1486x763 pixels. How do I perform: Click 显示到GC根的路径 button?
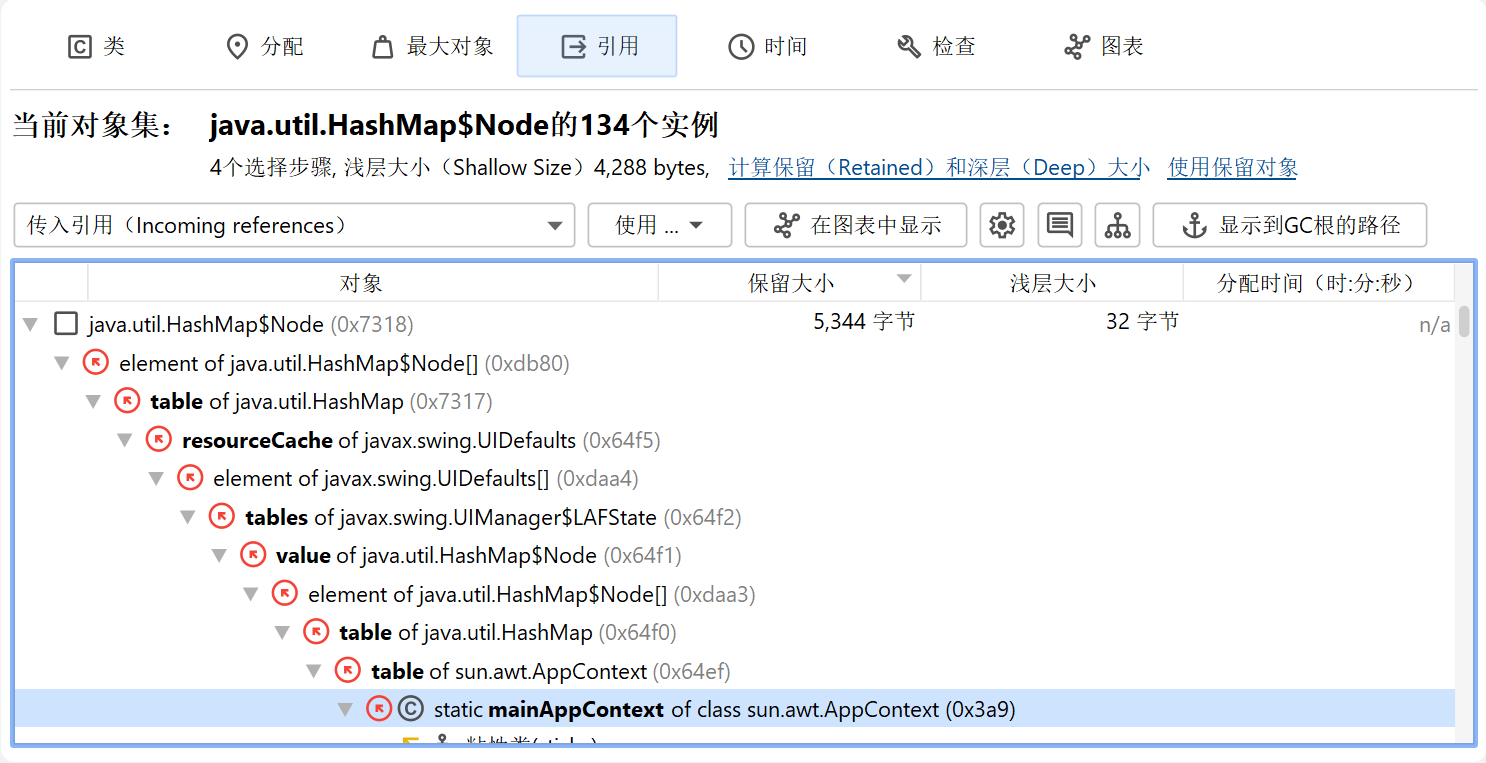pos(1290,225)
